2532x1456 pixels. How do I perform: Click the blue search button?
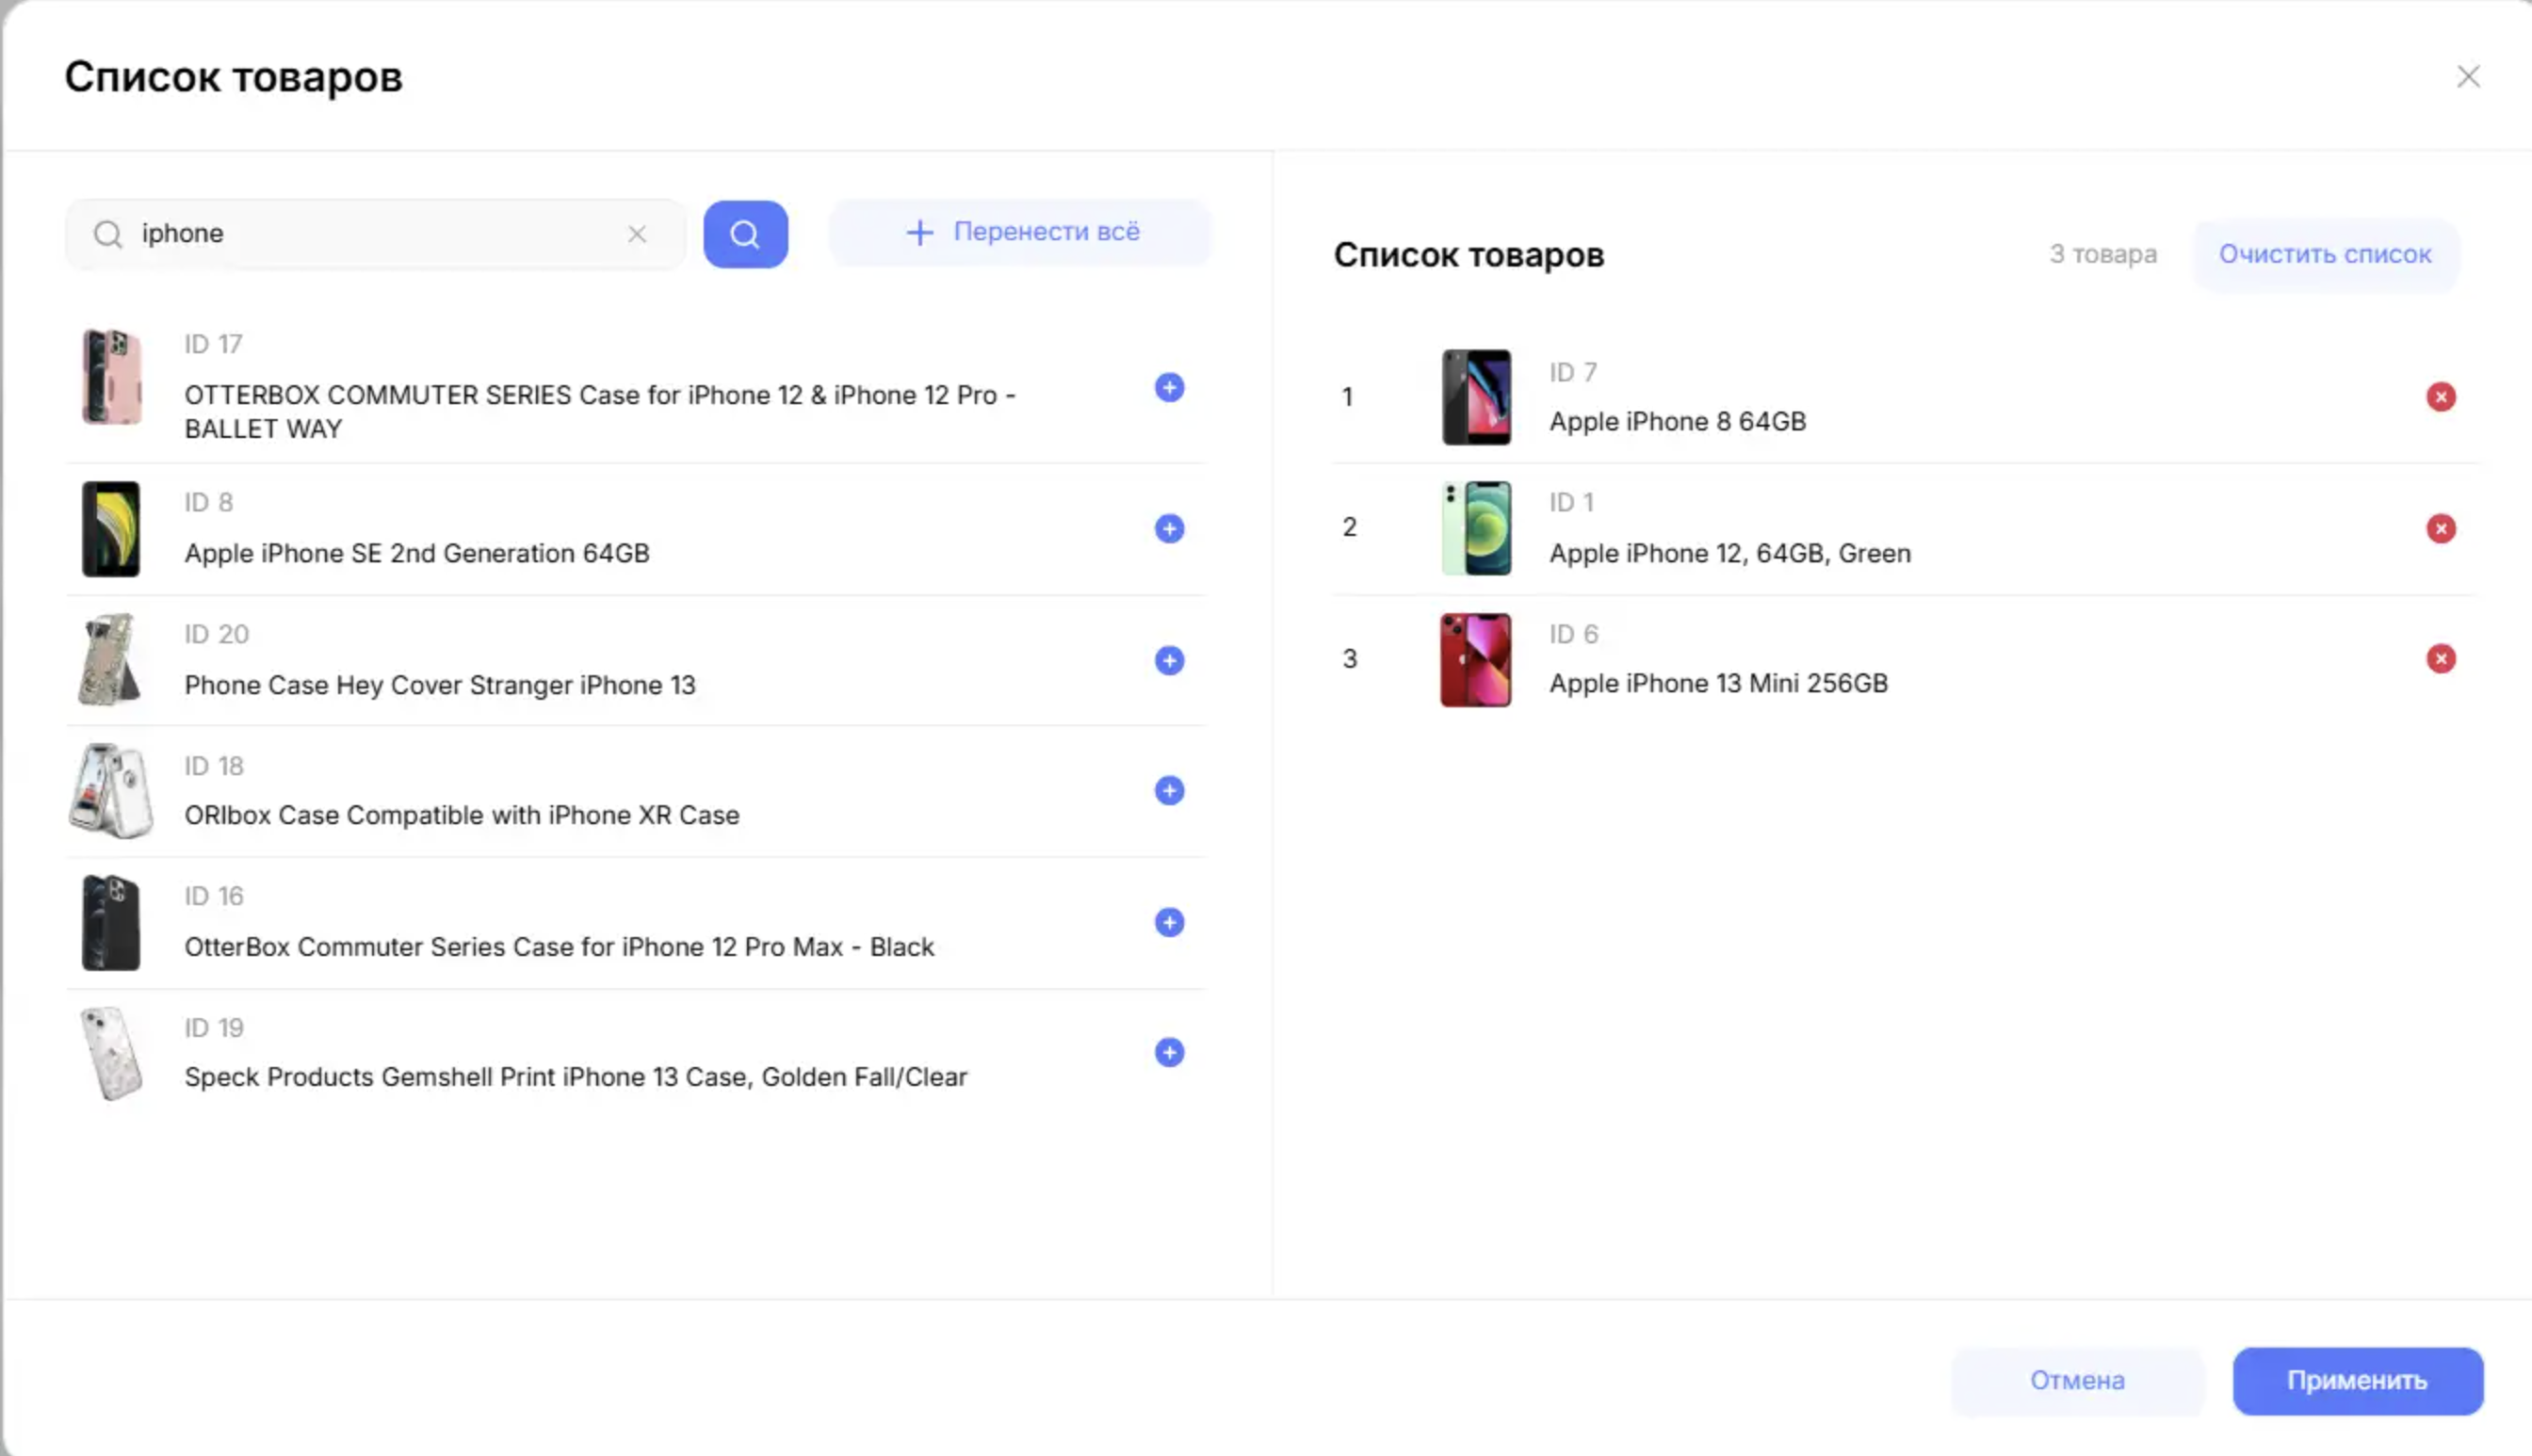(745, 234)
